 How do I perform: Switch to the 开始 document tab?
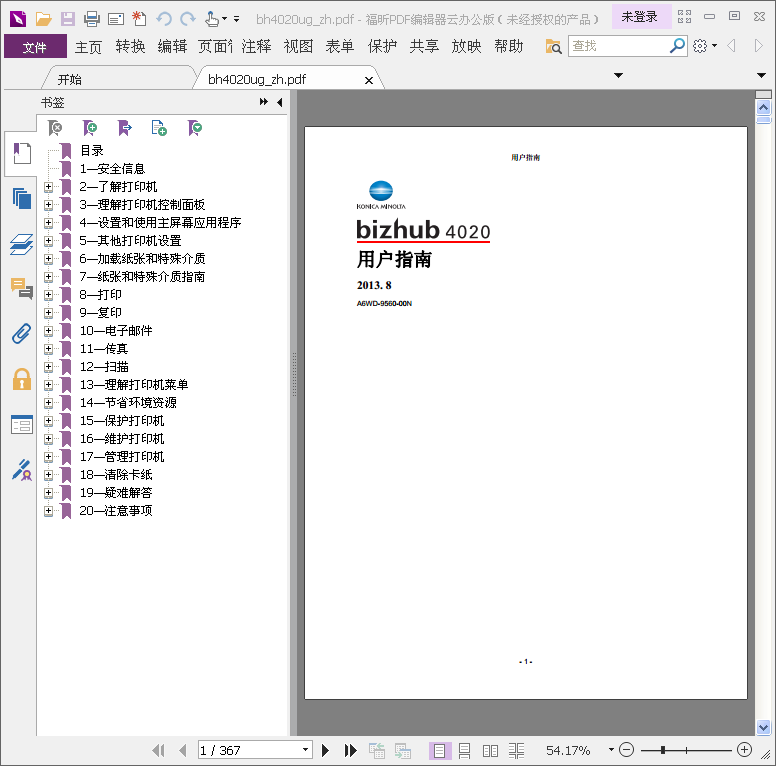[x=69, y=80]
